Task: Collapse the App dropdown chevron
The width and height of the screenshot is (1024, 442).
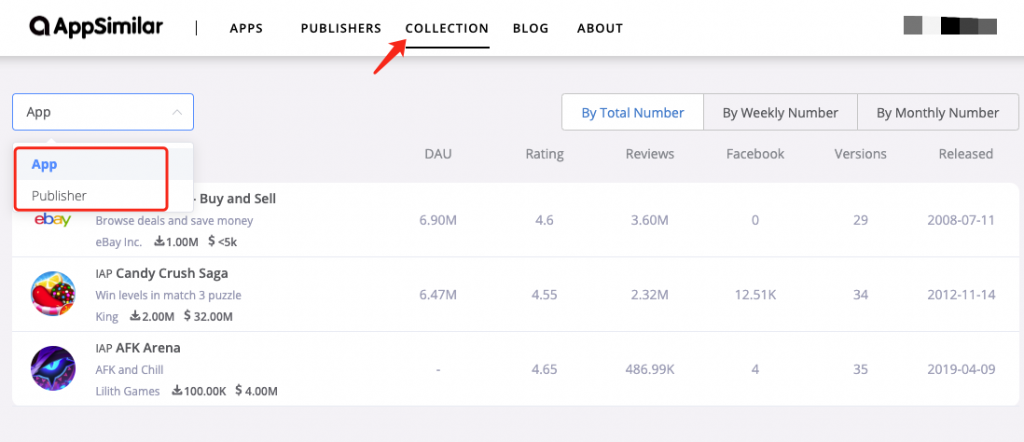Action: click(177, 112)
